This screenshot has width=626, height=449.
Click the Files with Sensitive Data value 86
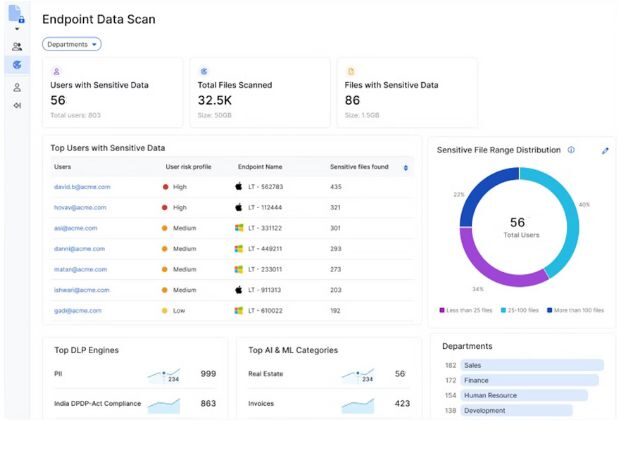tap(352, 100)
